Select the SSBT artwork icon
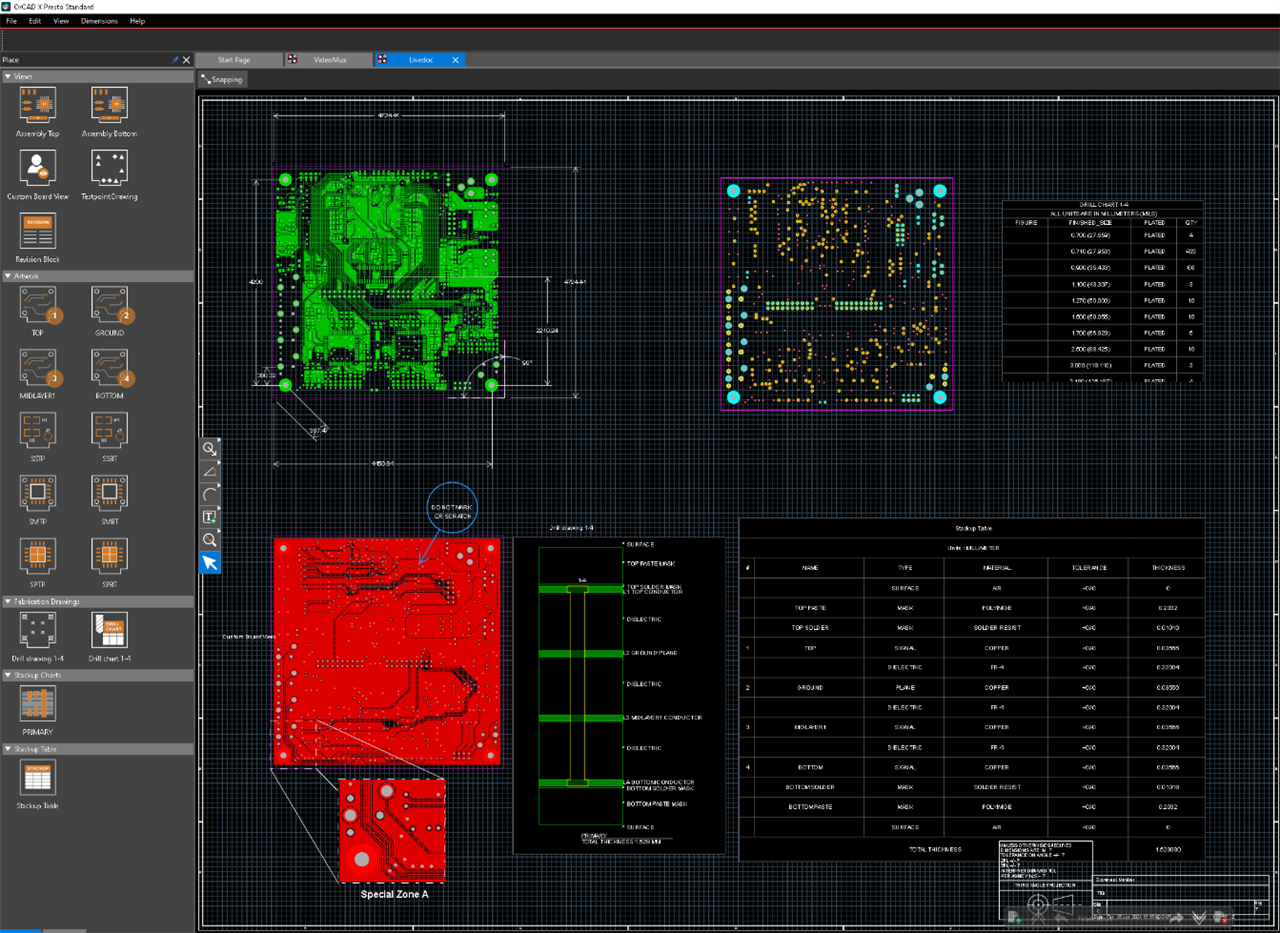Image resolution: width=1280 pixels, height=933 pixels. point(109,430)
